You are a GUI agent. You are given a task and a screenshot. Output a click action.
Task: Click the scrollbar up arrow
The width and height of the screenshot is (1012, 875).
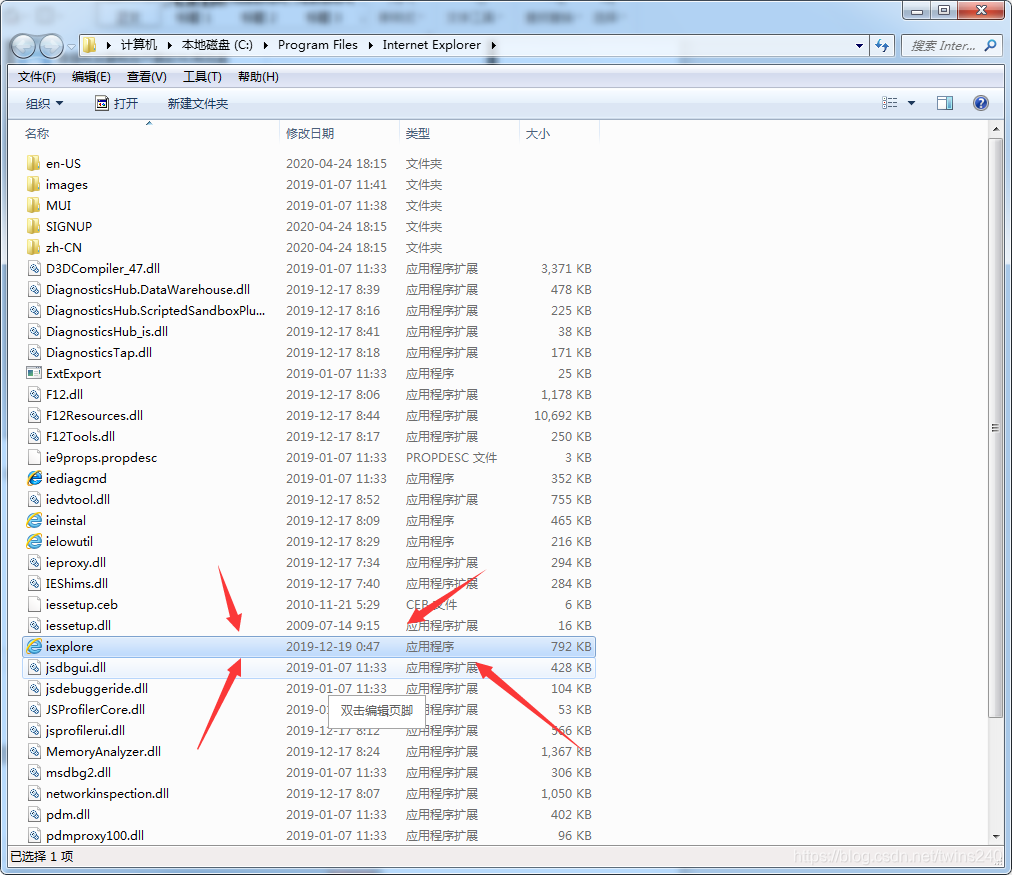pos(995,130)
